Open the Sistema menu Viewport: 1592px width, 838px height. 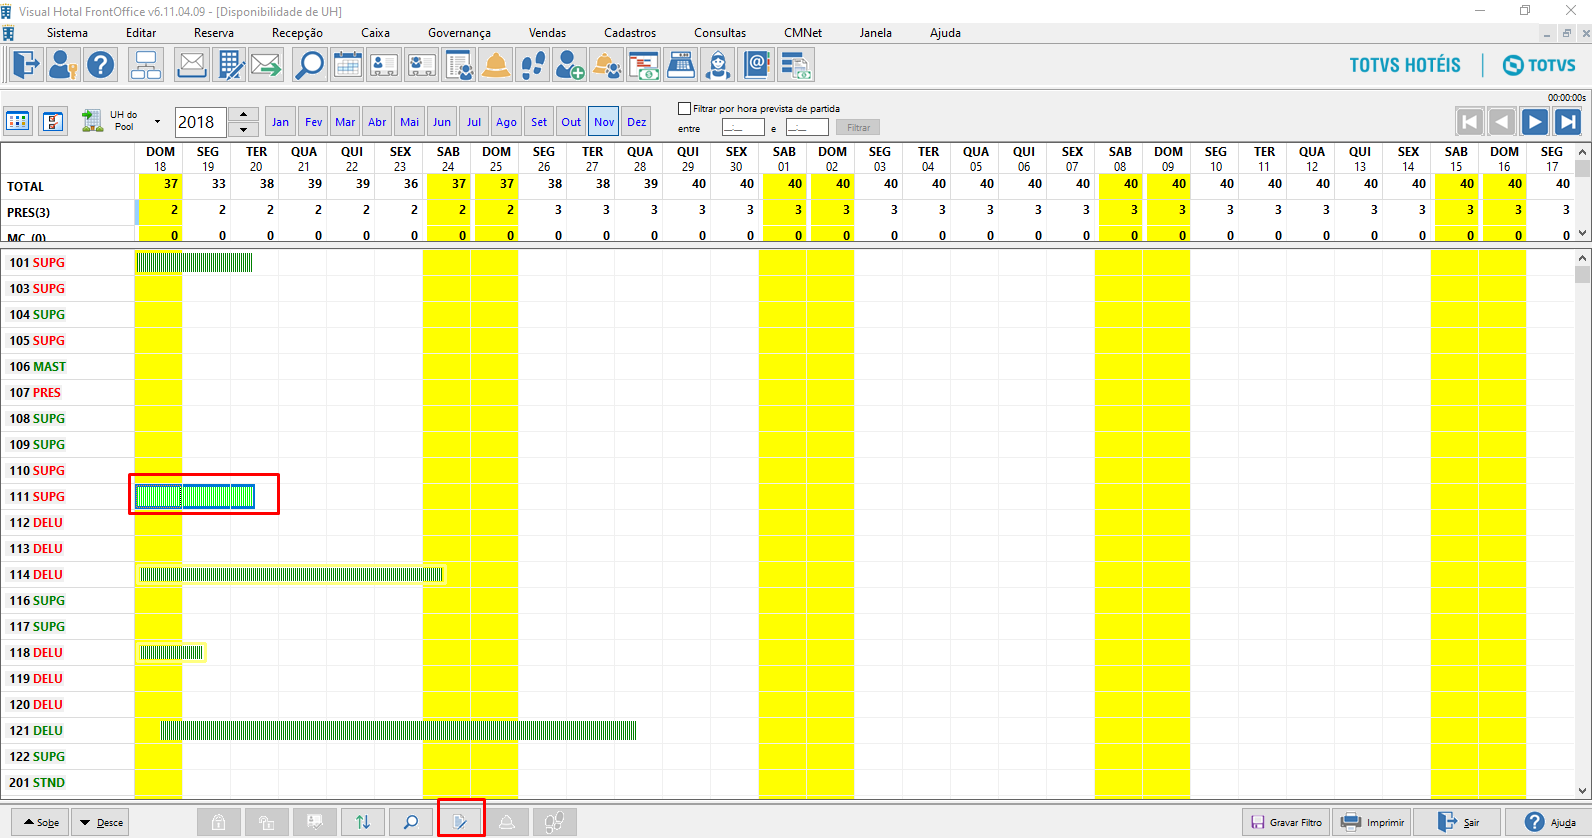pyautogui.click(x=67, y=33)
